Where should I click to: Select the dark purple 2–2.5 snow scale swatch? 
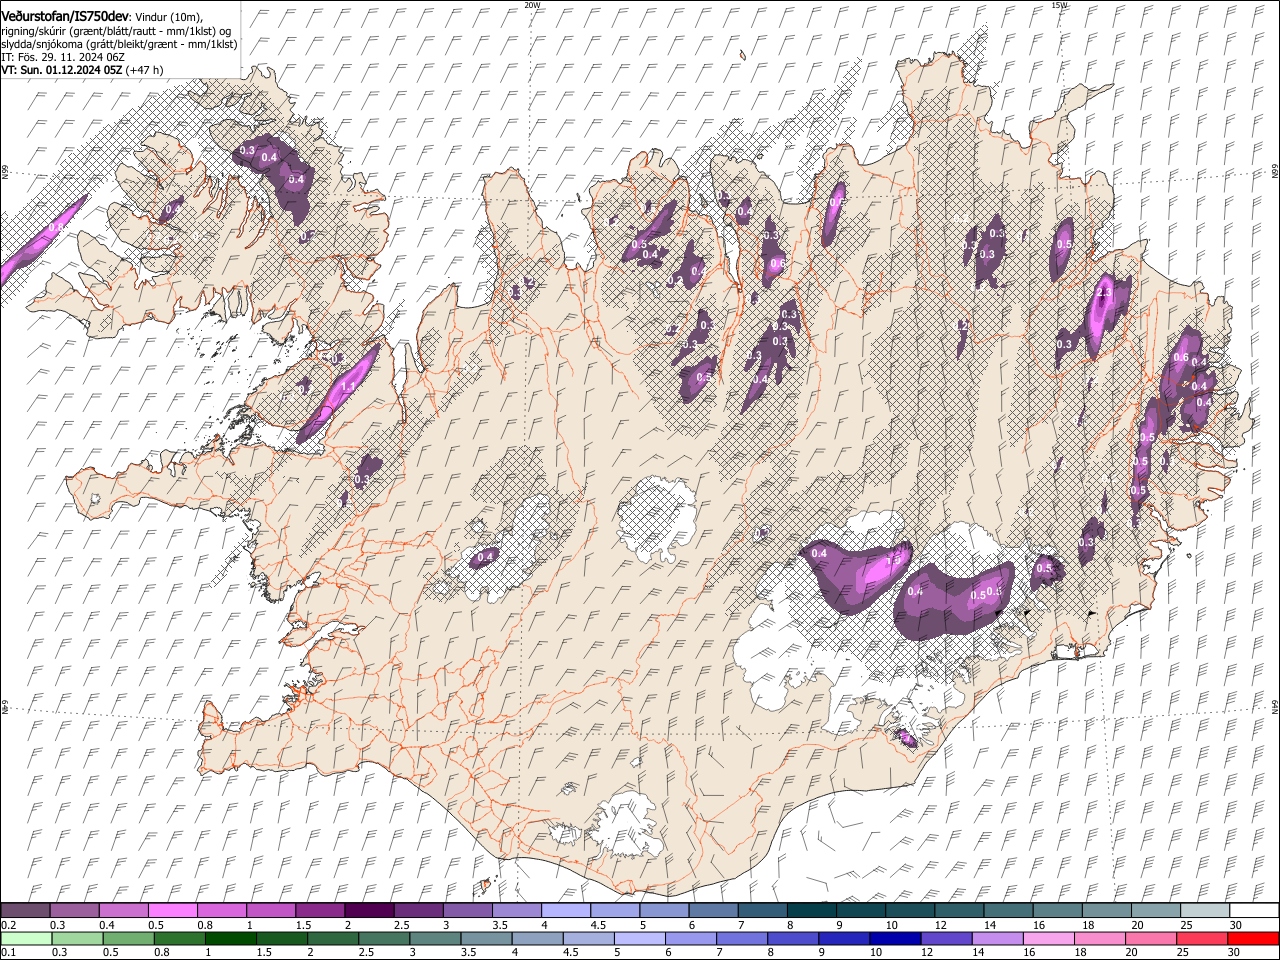click(x=369, y=911)
